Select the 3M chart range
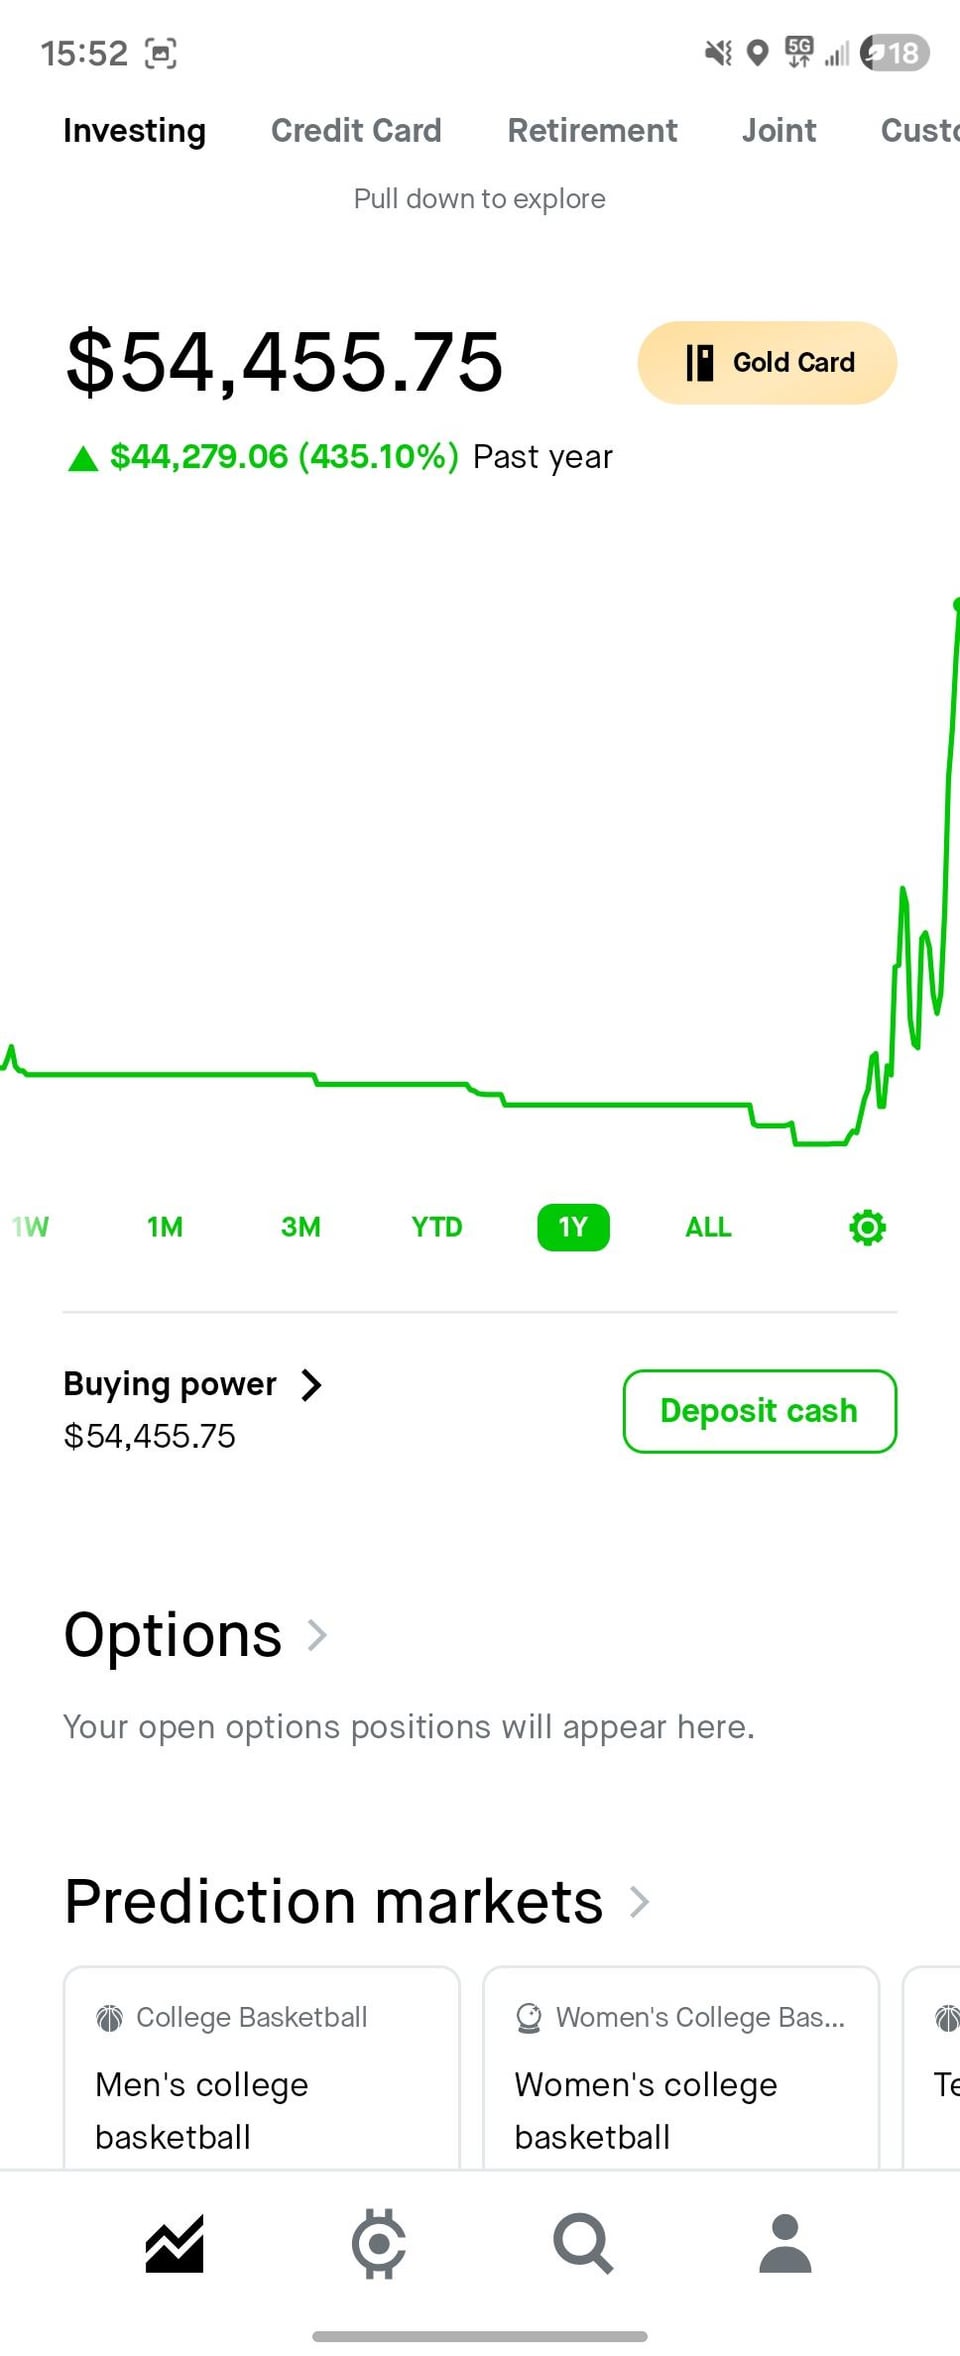 [301, 1227]
